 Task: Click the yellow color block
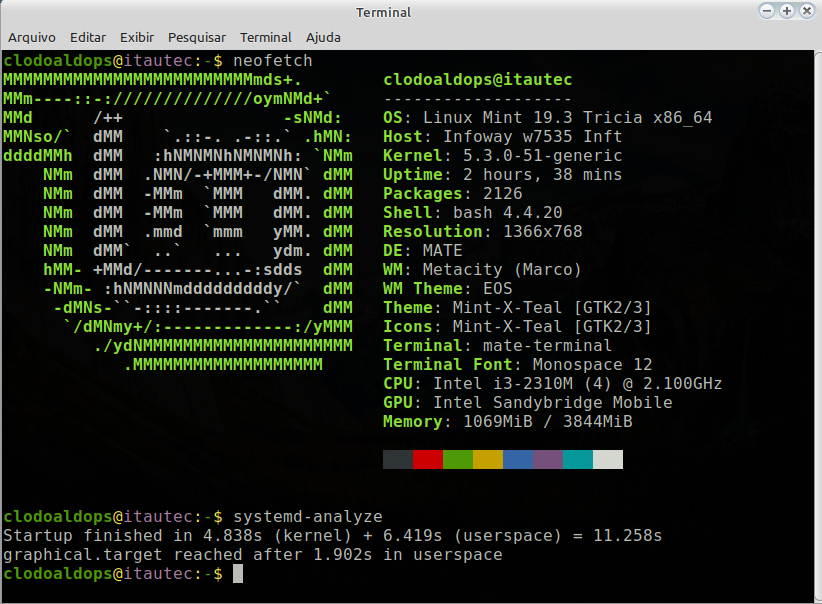click(x=488, y=459)
